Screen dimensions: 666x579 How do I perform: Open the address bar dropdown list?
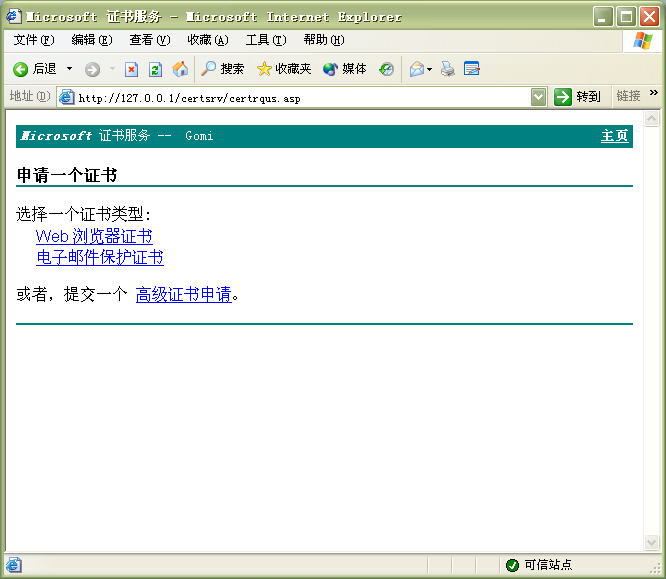(539, 97)
